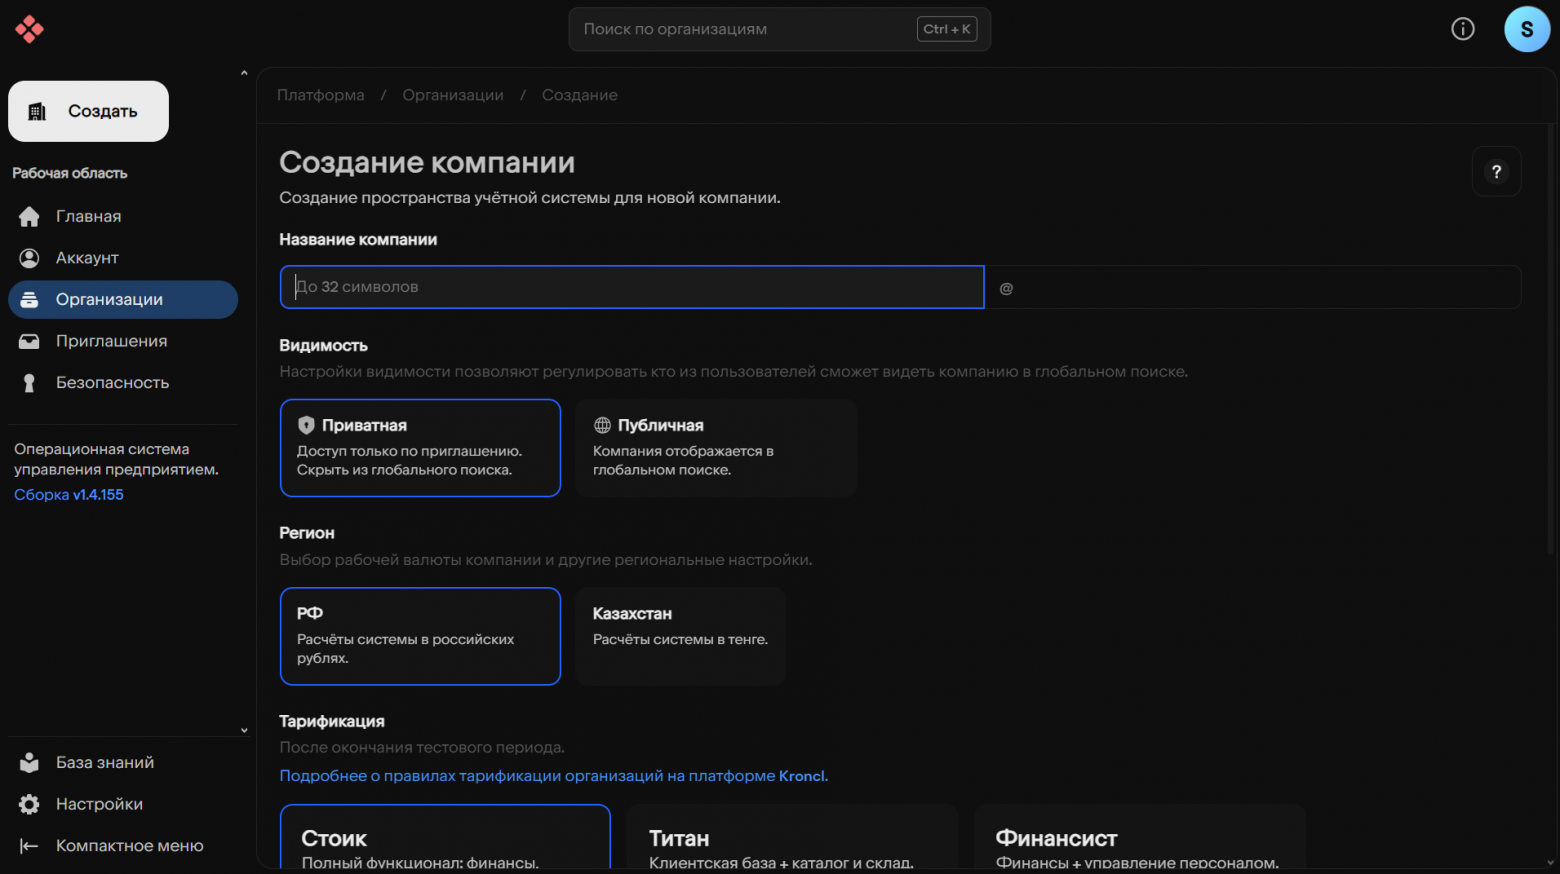Go to Платформа breadcrumb
Image resolution: width=1560 pixels, height=874 pixels.
coord(320,95)
